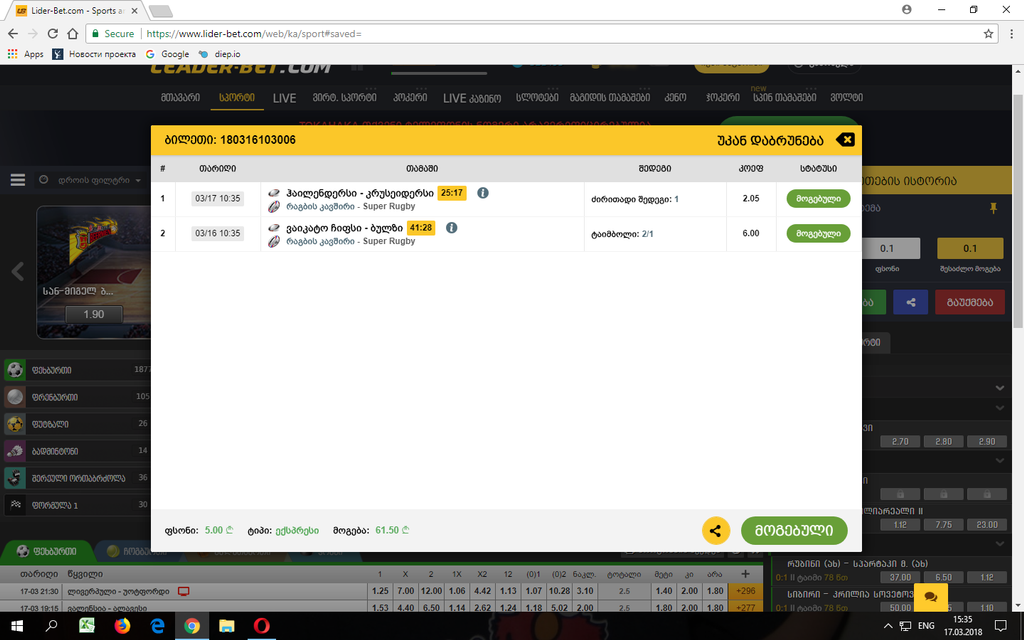Click the 25:17 score badge
1024x640 pixels.
point(452,193)
